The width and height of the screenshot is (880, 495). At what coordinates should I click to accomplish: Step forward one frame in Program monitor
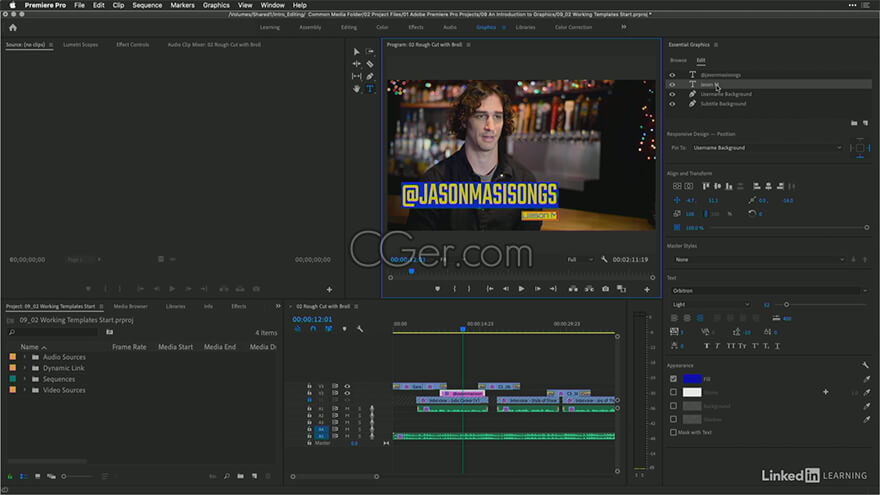538,288
